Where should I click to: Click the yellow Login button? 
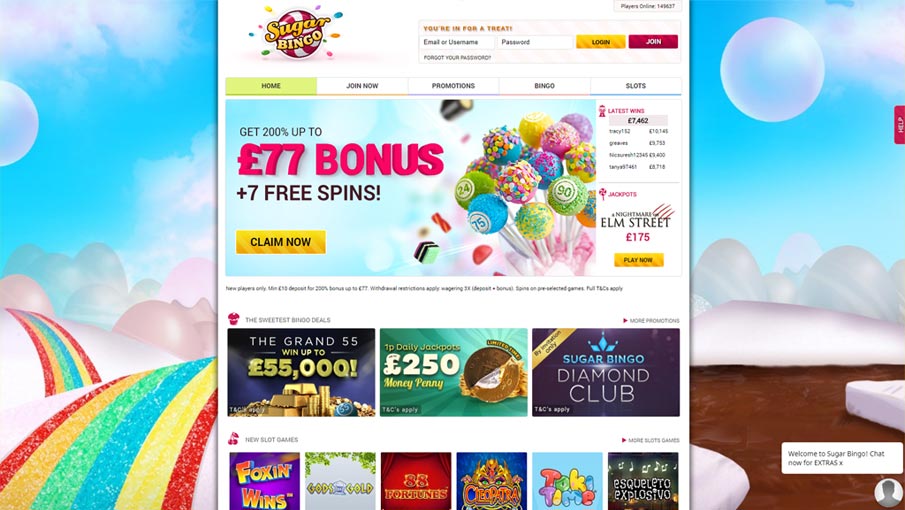click(600, 42)
